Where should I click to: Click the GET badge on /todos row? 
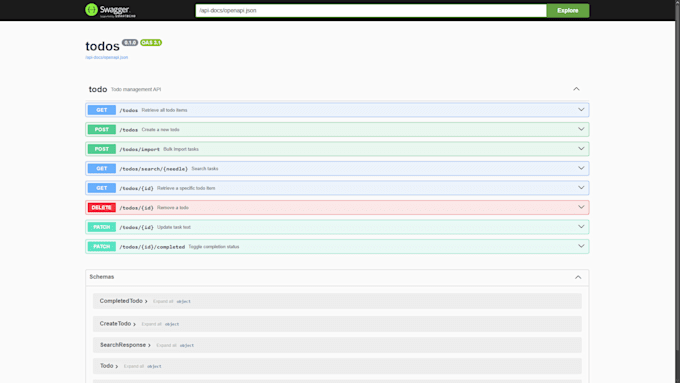(x=101, y=110)
